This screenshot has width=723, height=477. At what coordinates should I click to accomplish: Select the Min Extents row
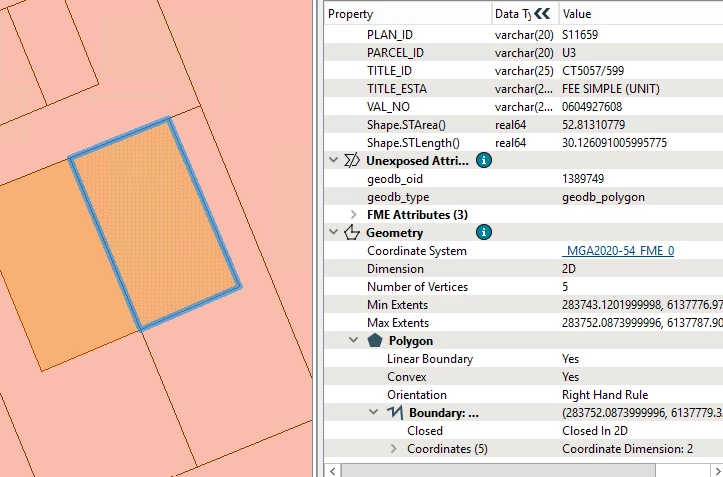click(523, 304)
